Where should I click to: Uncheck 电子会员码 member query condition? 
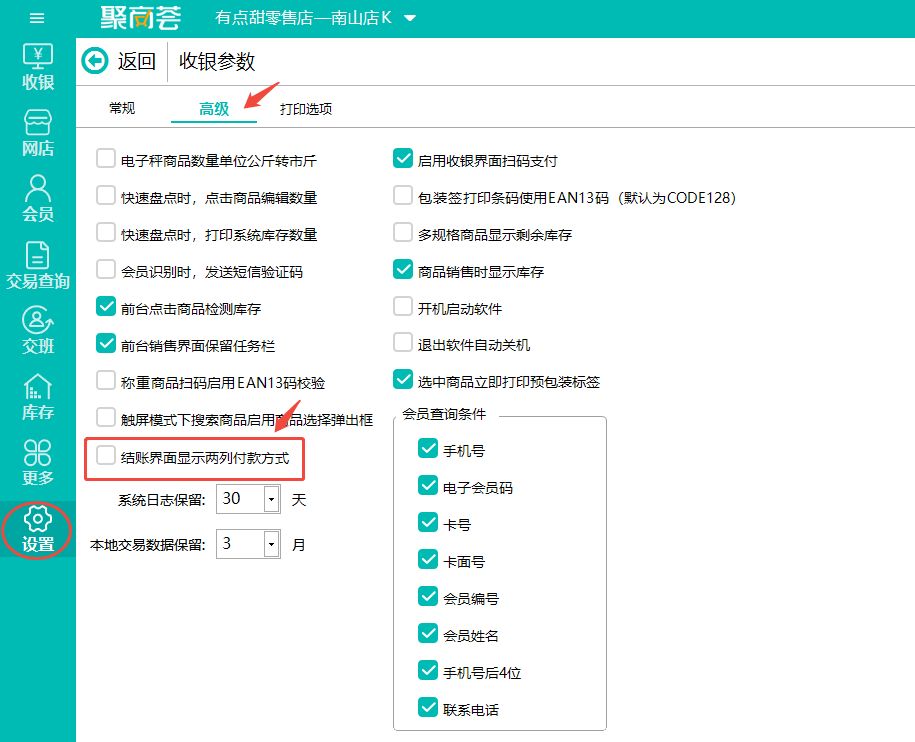point(428,486)
